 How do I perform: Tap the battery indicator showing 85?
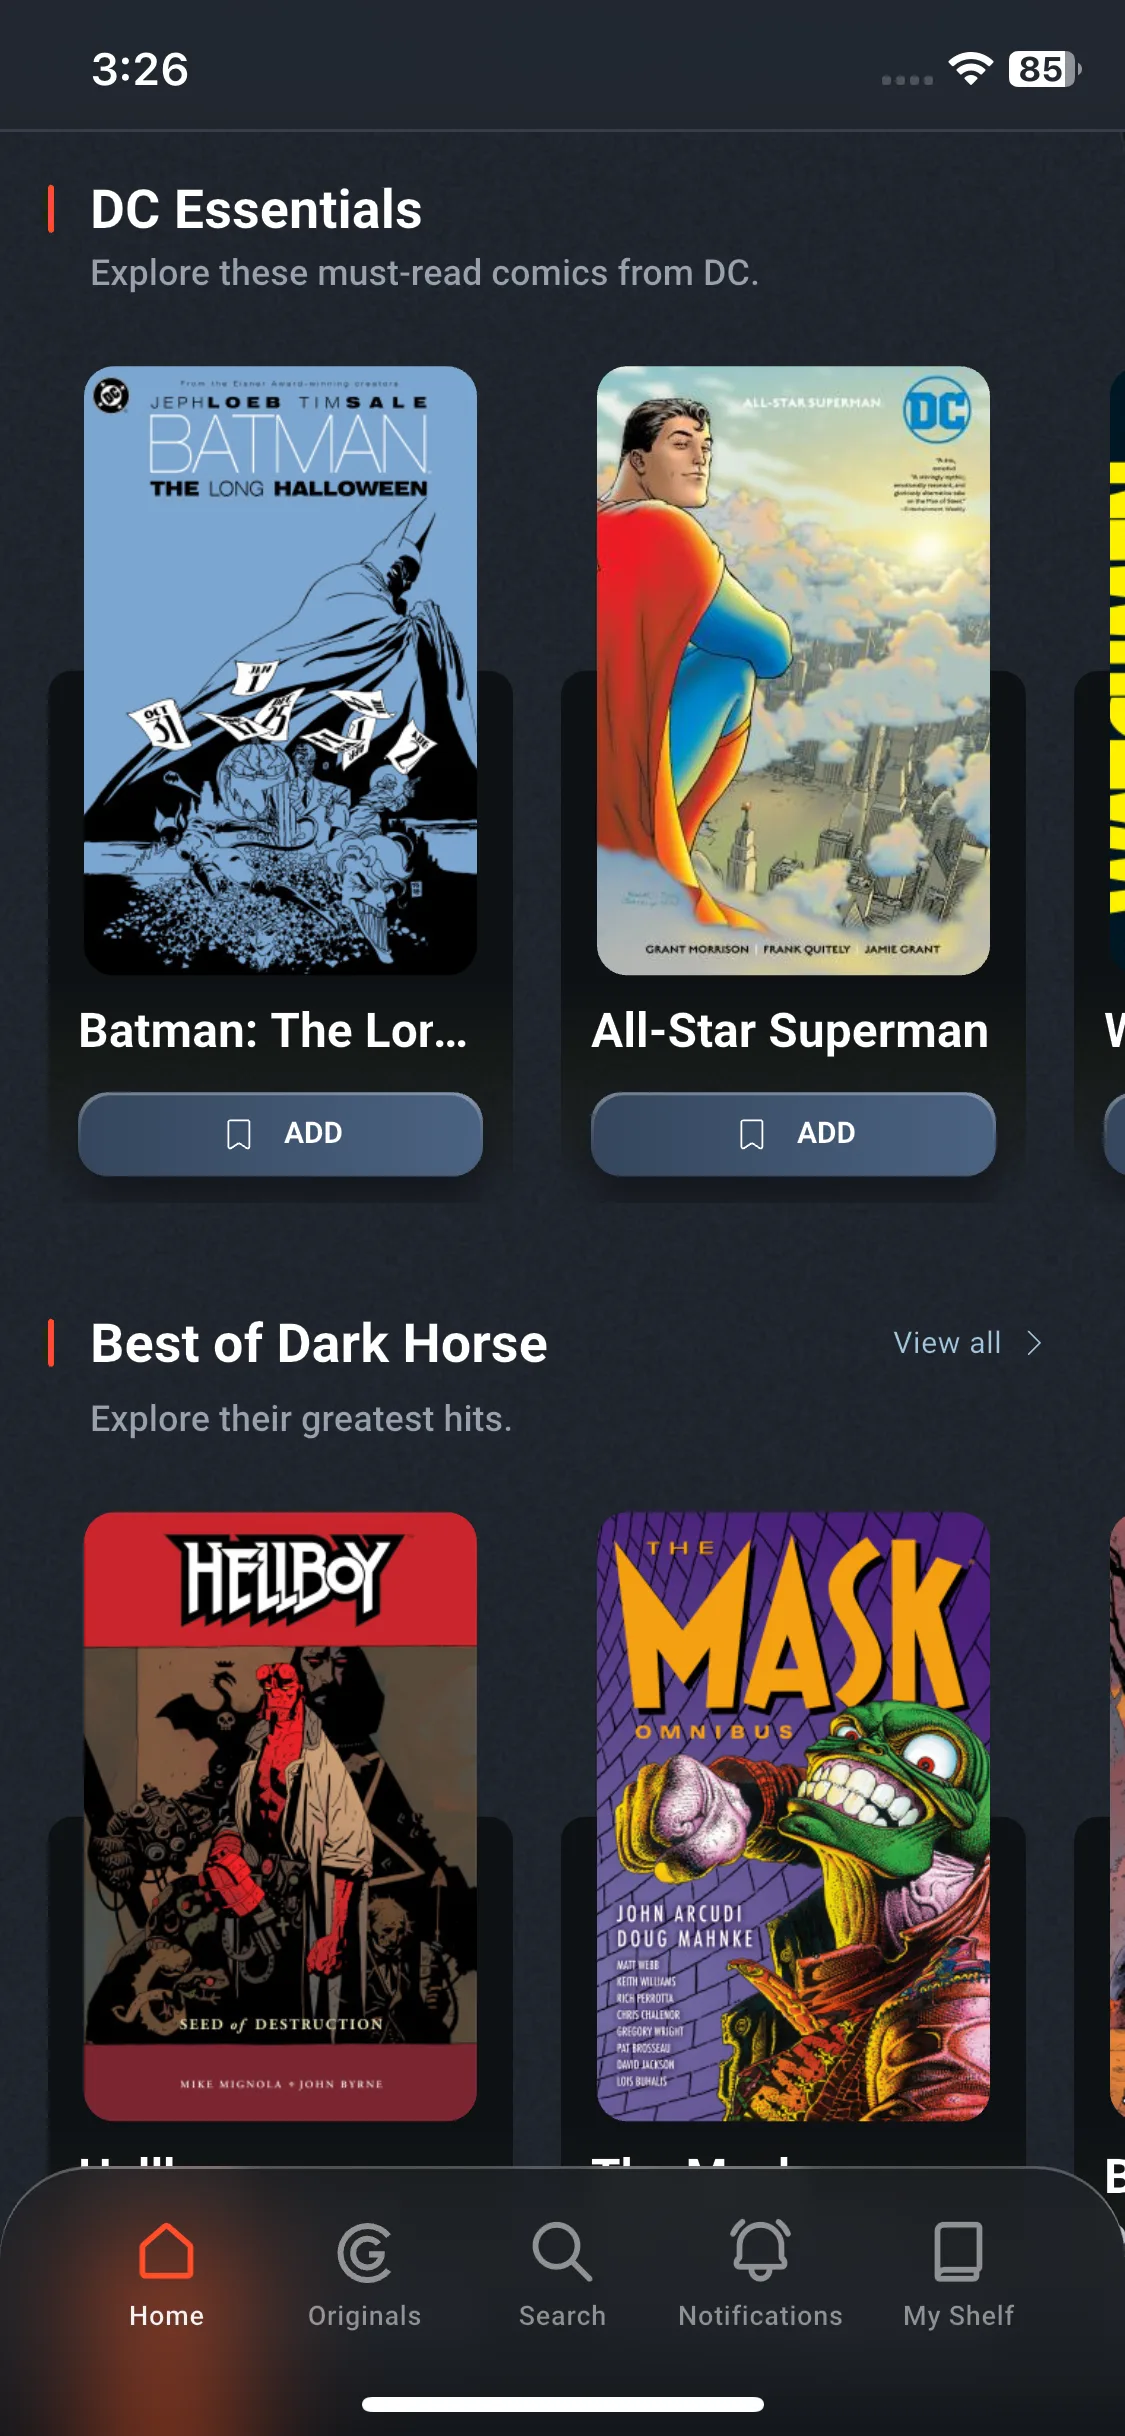[x=1045, y=69]
